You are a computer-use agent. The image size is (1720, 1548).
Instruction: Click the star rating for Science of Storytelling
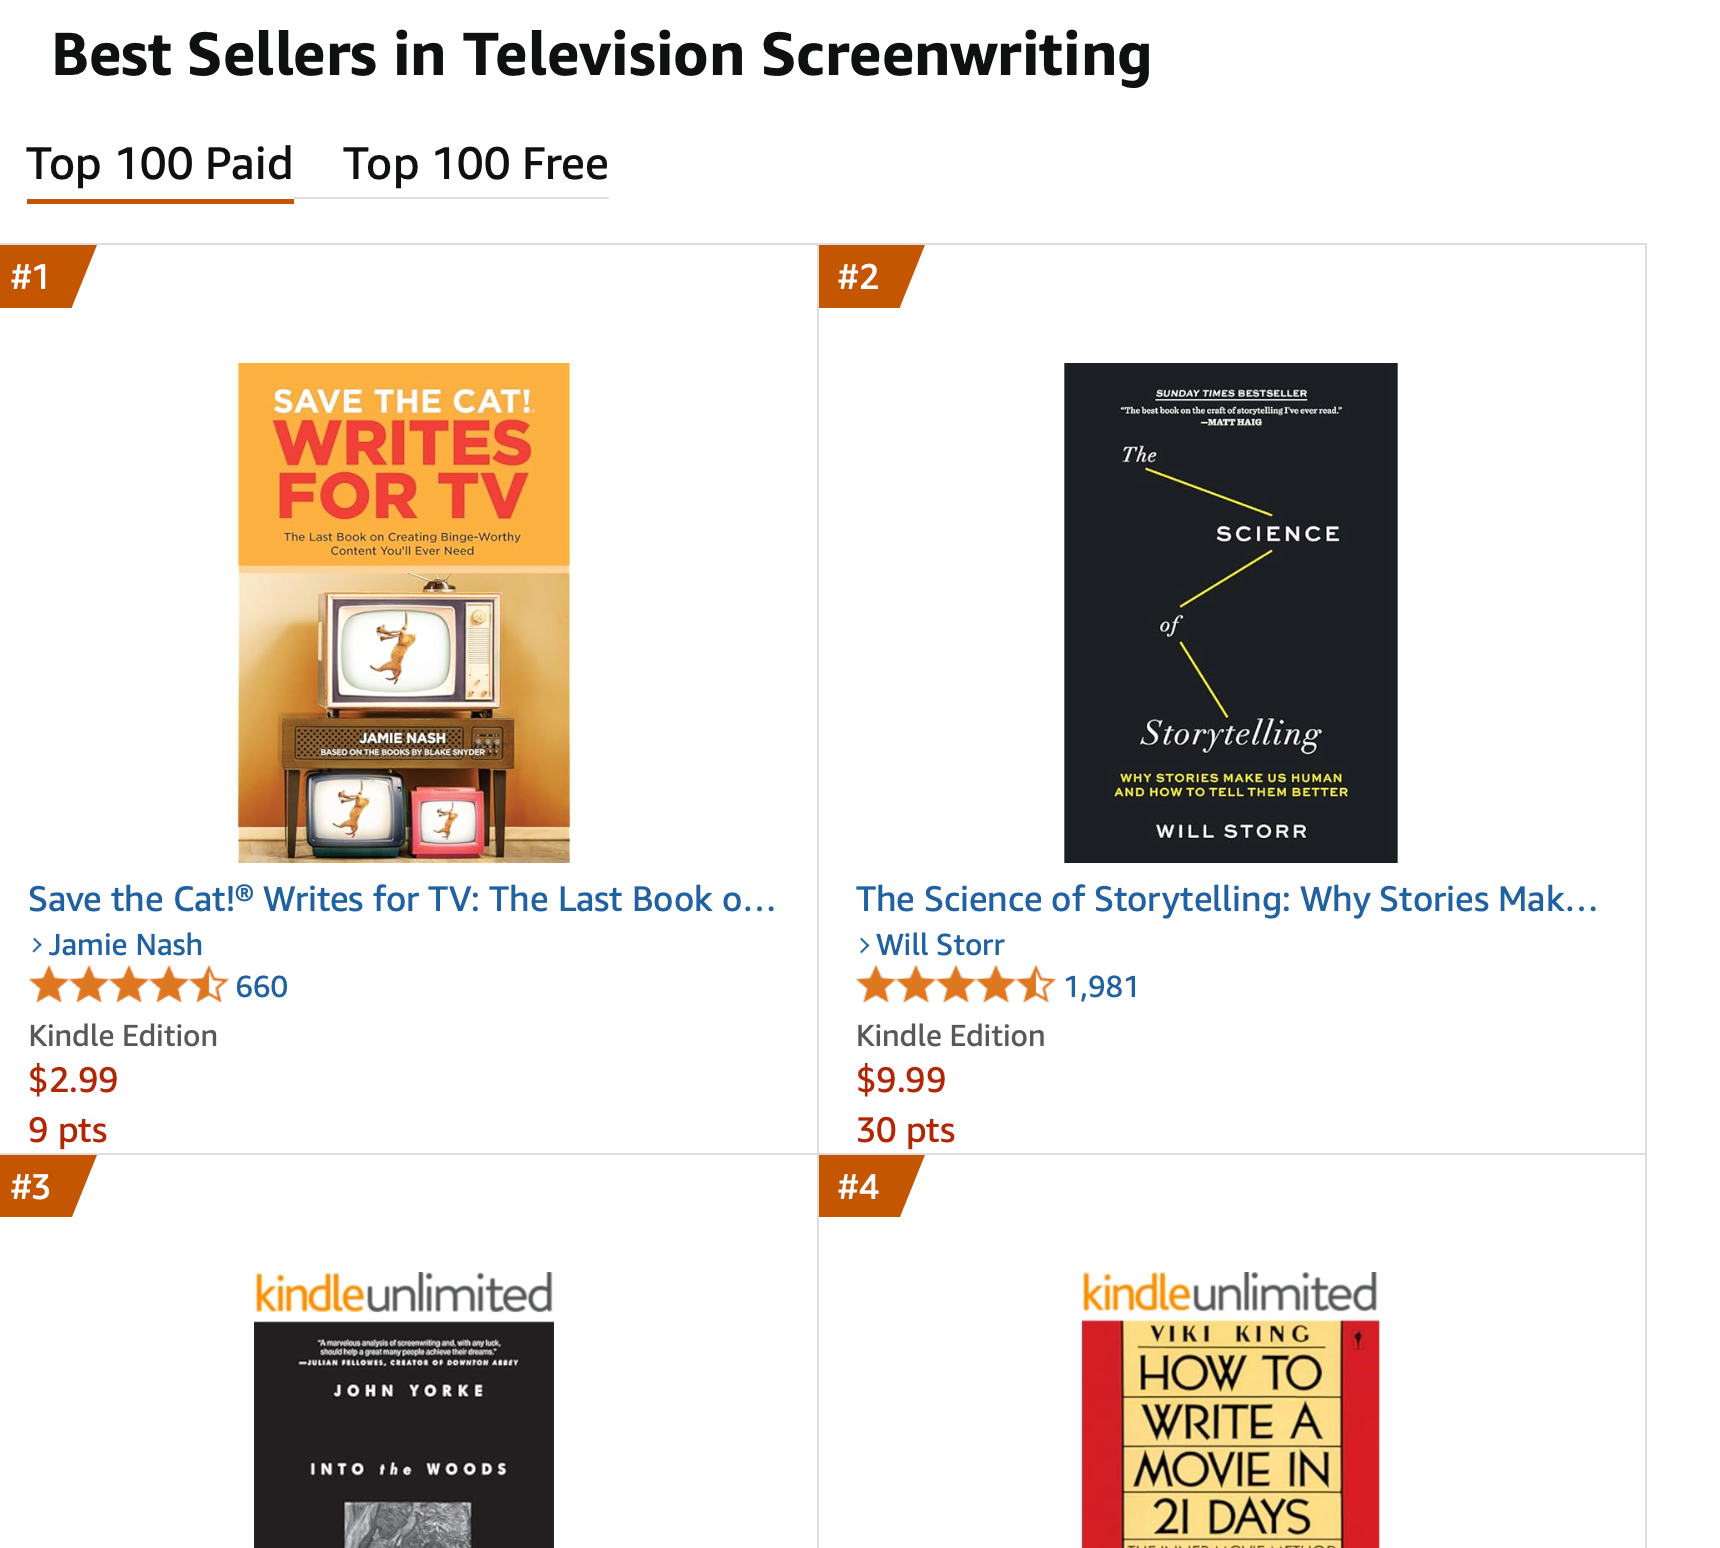(x=955, y=987)
